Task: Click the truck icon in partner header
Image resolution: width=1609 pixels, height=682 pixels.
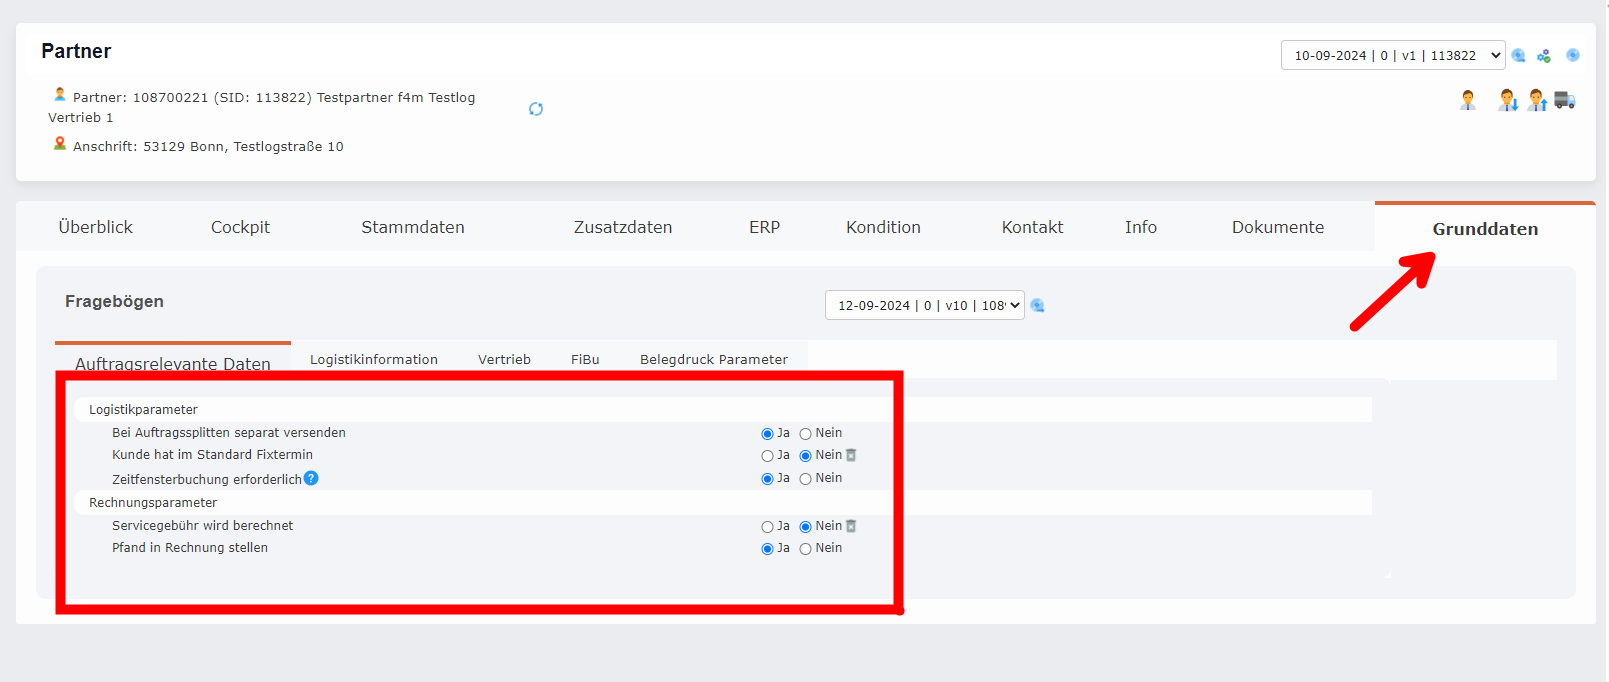Action: coord(1565,100)
